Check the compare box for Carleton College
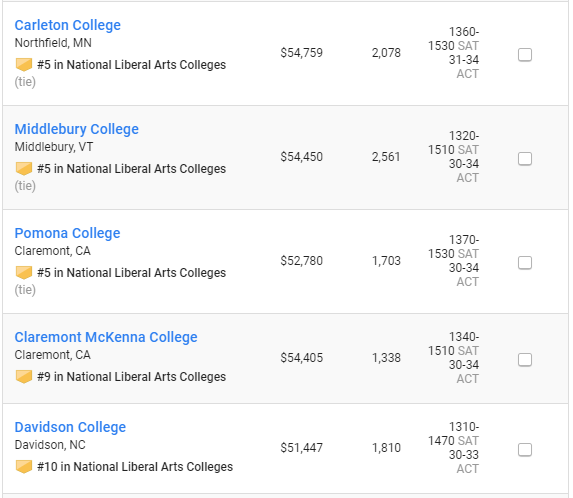The height and width of the screenshot is (498, 573). [x=525, y=55]
